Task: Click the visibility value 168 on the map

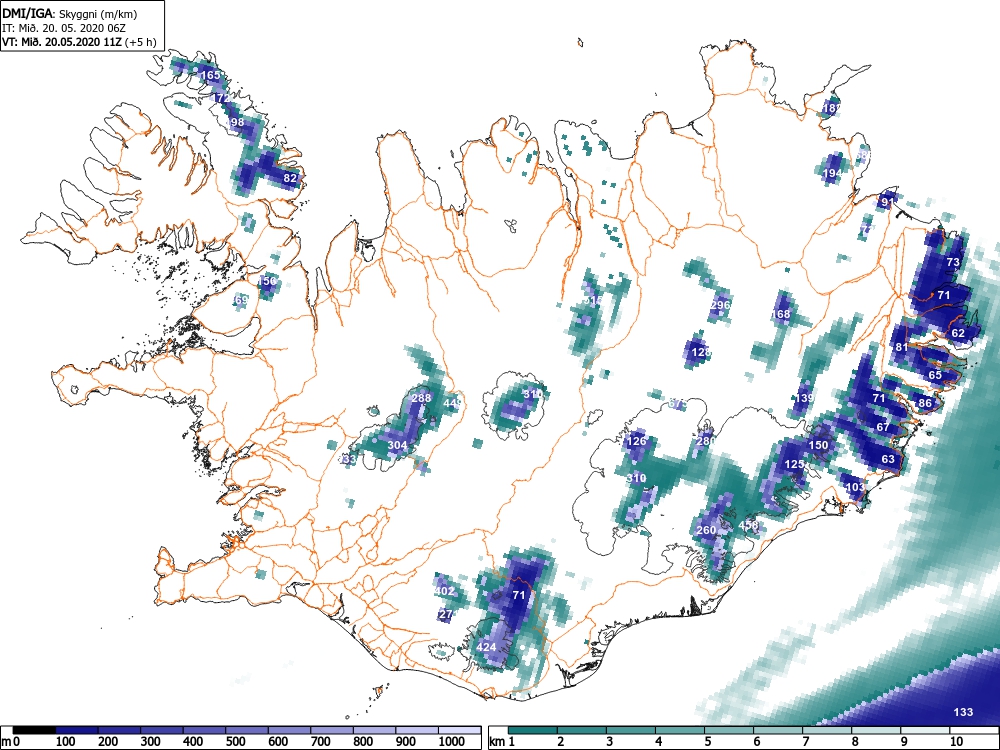Action: tap(781, 314)
